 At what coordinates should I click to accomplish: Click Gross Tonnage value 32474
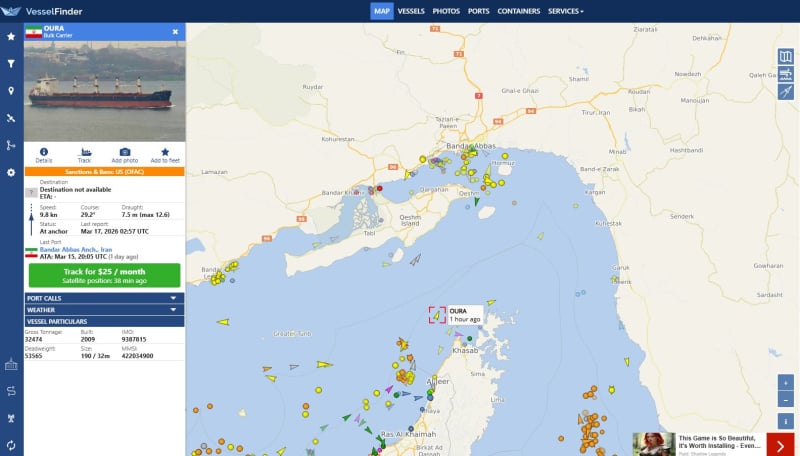click(34, 339)
